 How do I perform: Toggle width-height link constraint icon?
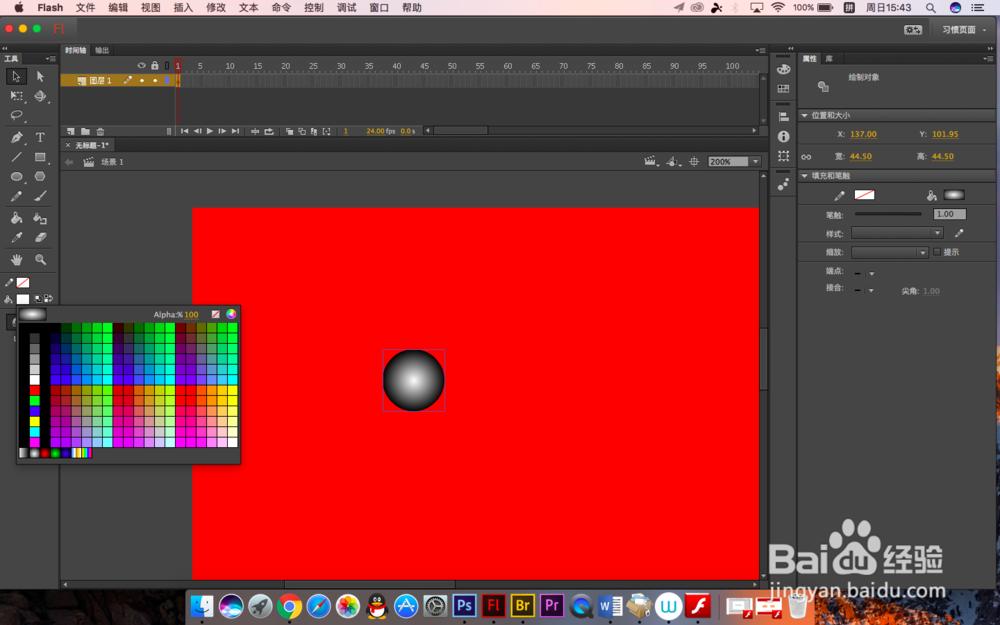tap(807, 157)
